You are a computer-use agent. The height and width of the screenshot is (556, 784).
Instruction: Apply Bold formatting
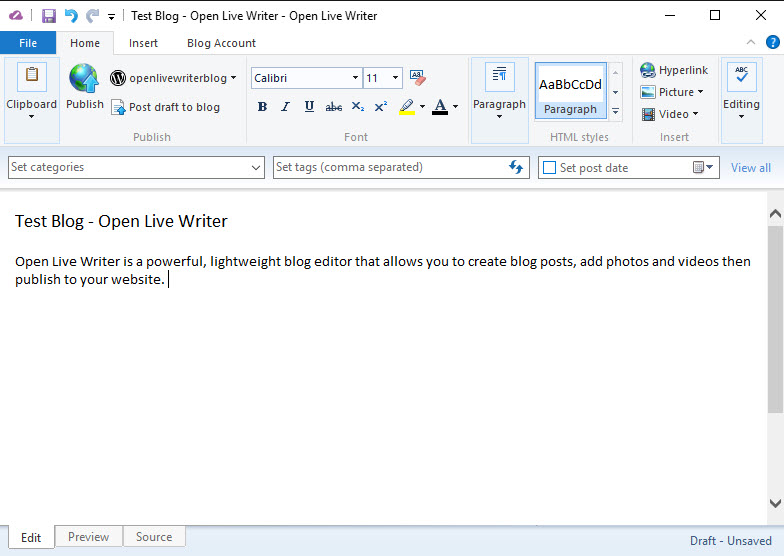click(x=262, y=106)
